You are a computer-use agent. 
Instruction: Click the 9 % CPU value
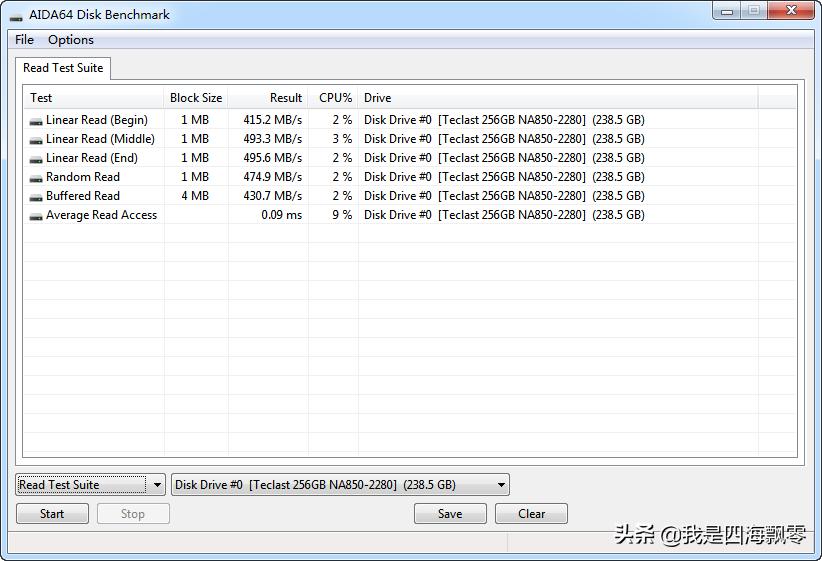tap(342, 215)
